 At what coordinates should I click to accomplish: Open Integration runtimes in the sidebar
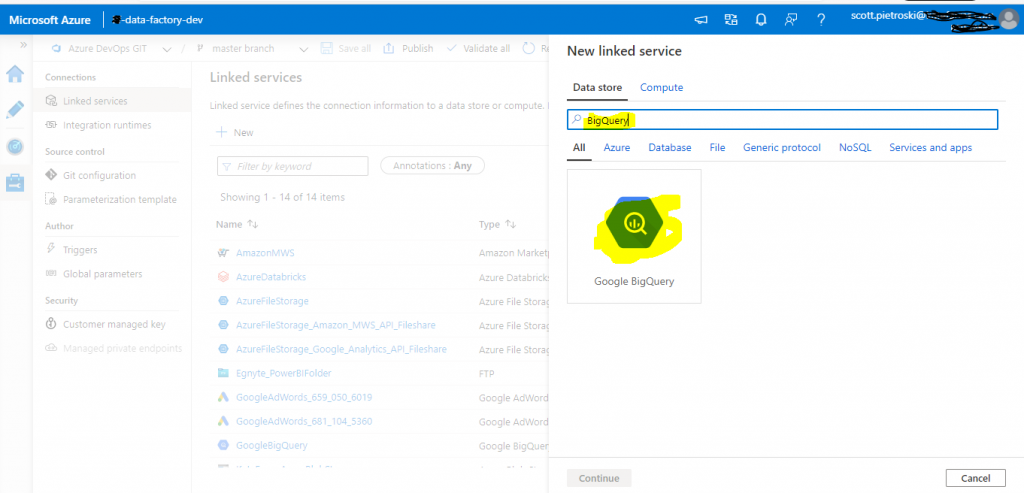pyautogui.click(x=107, y=125)
